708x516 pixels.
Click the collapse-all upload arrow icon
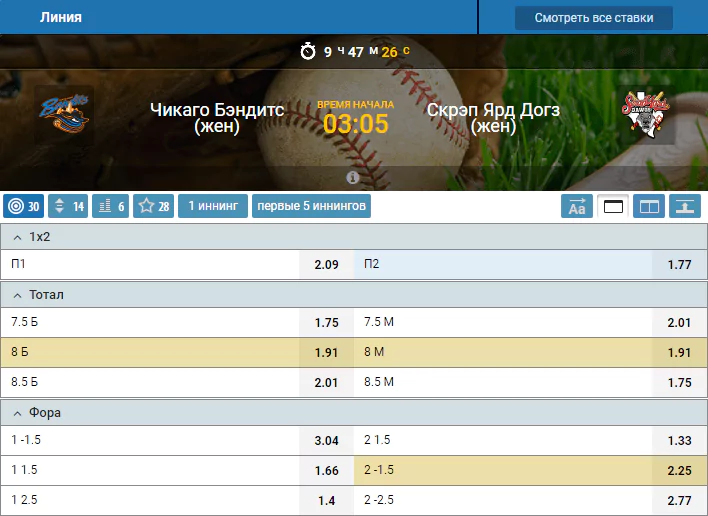coord(685,206)
